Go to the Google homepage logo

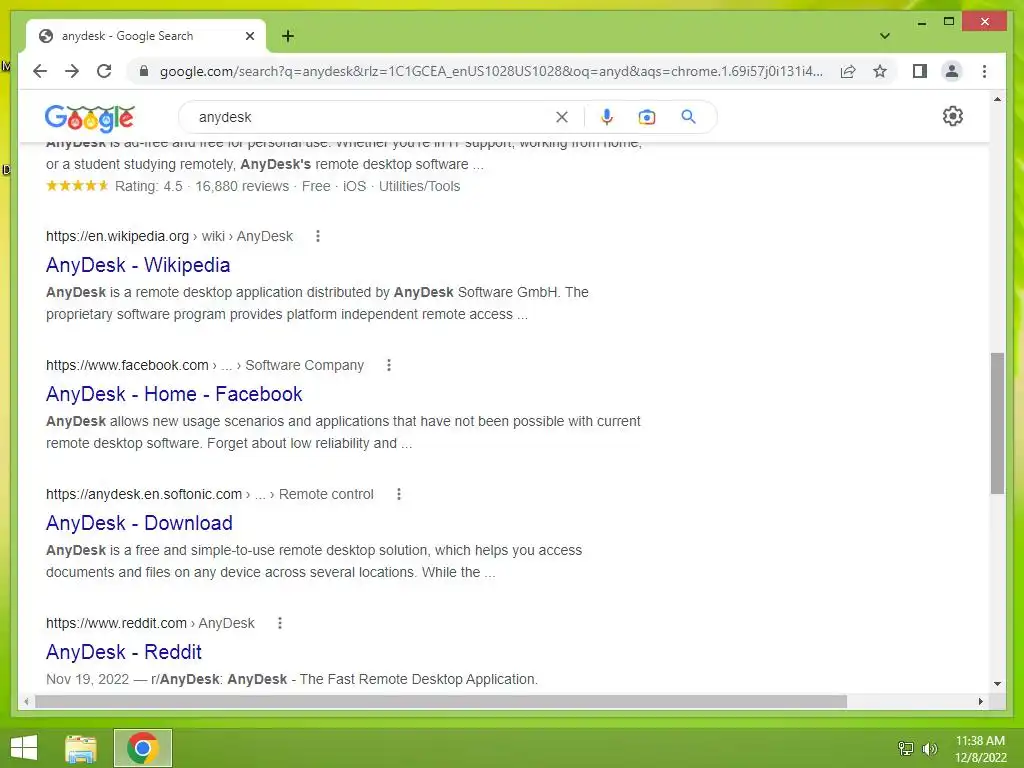pos(89,118)
